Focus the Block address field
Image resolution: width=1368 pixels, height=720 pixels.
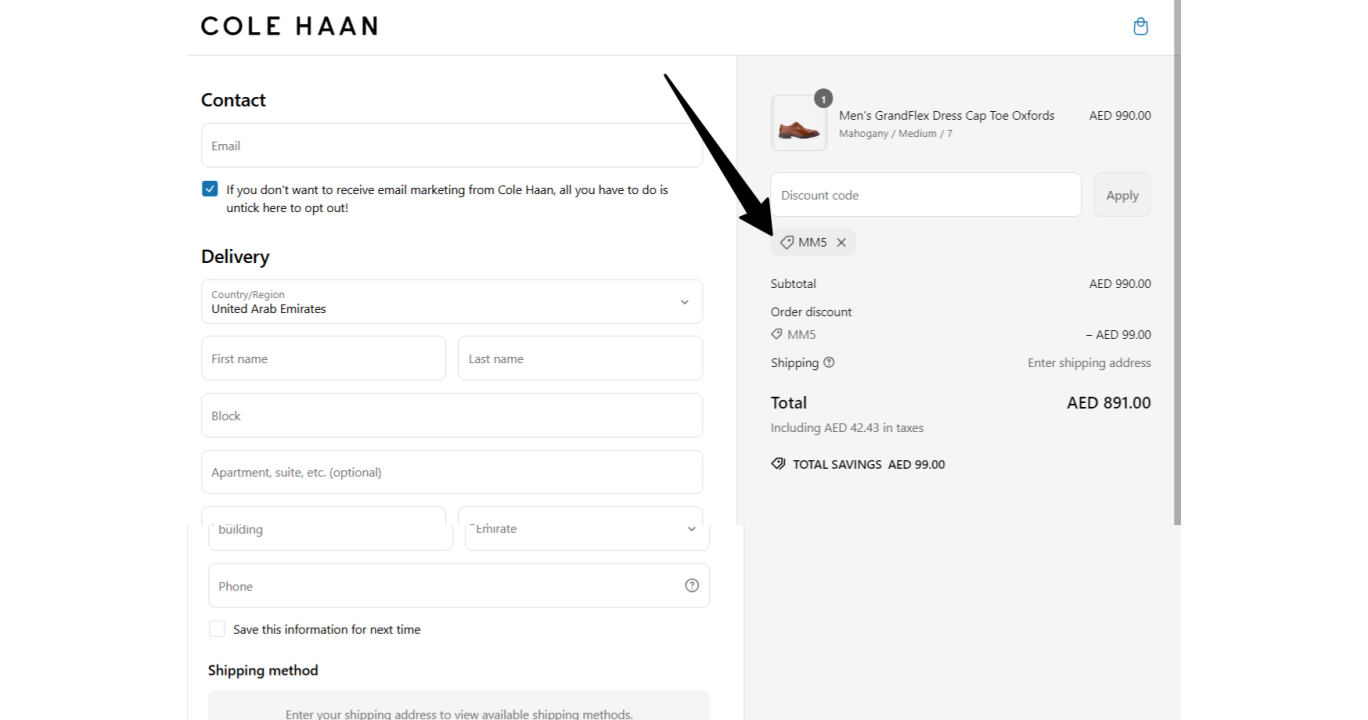[x=452, y=416]
